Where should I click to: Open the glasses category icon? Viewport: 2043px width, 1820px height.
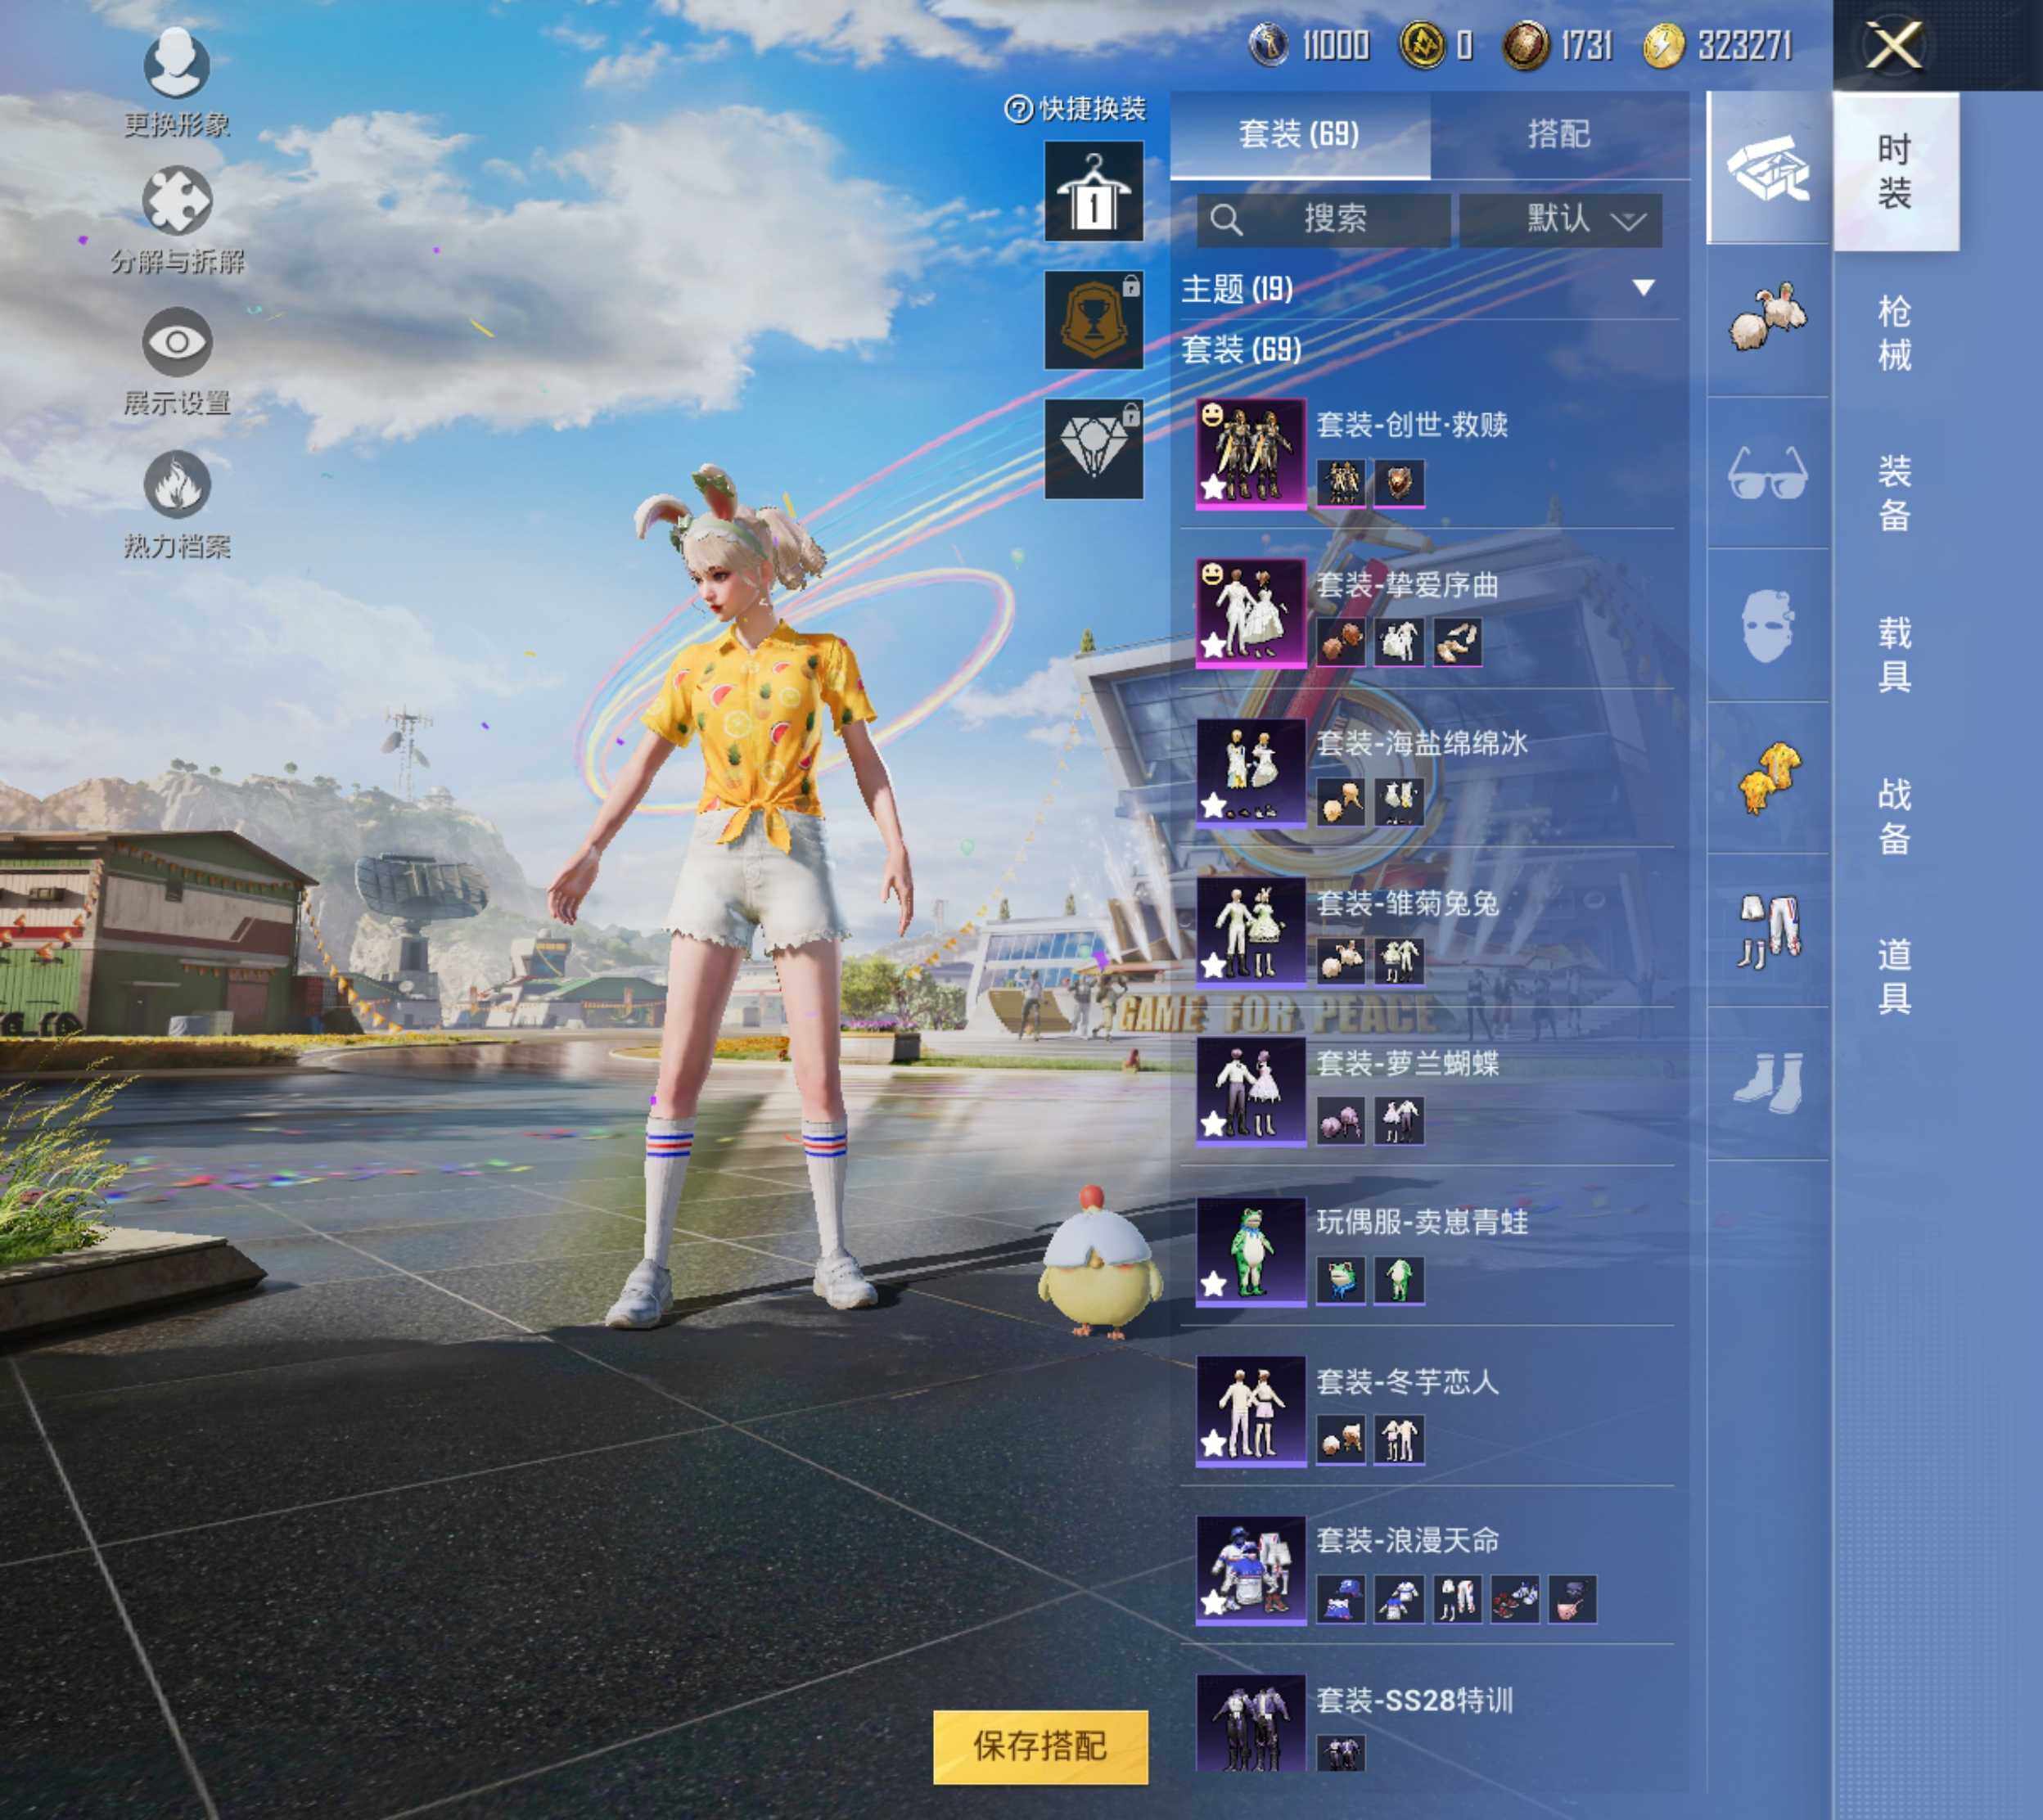pyautogui.click(x=1768, y=473)
